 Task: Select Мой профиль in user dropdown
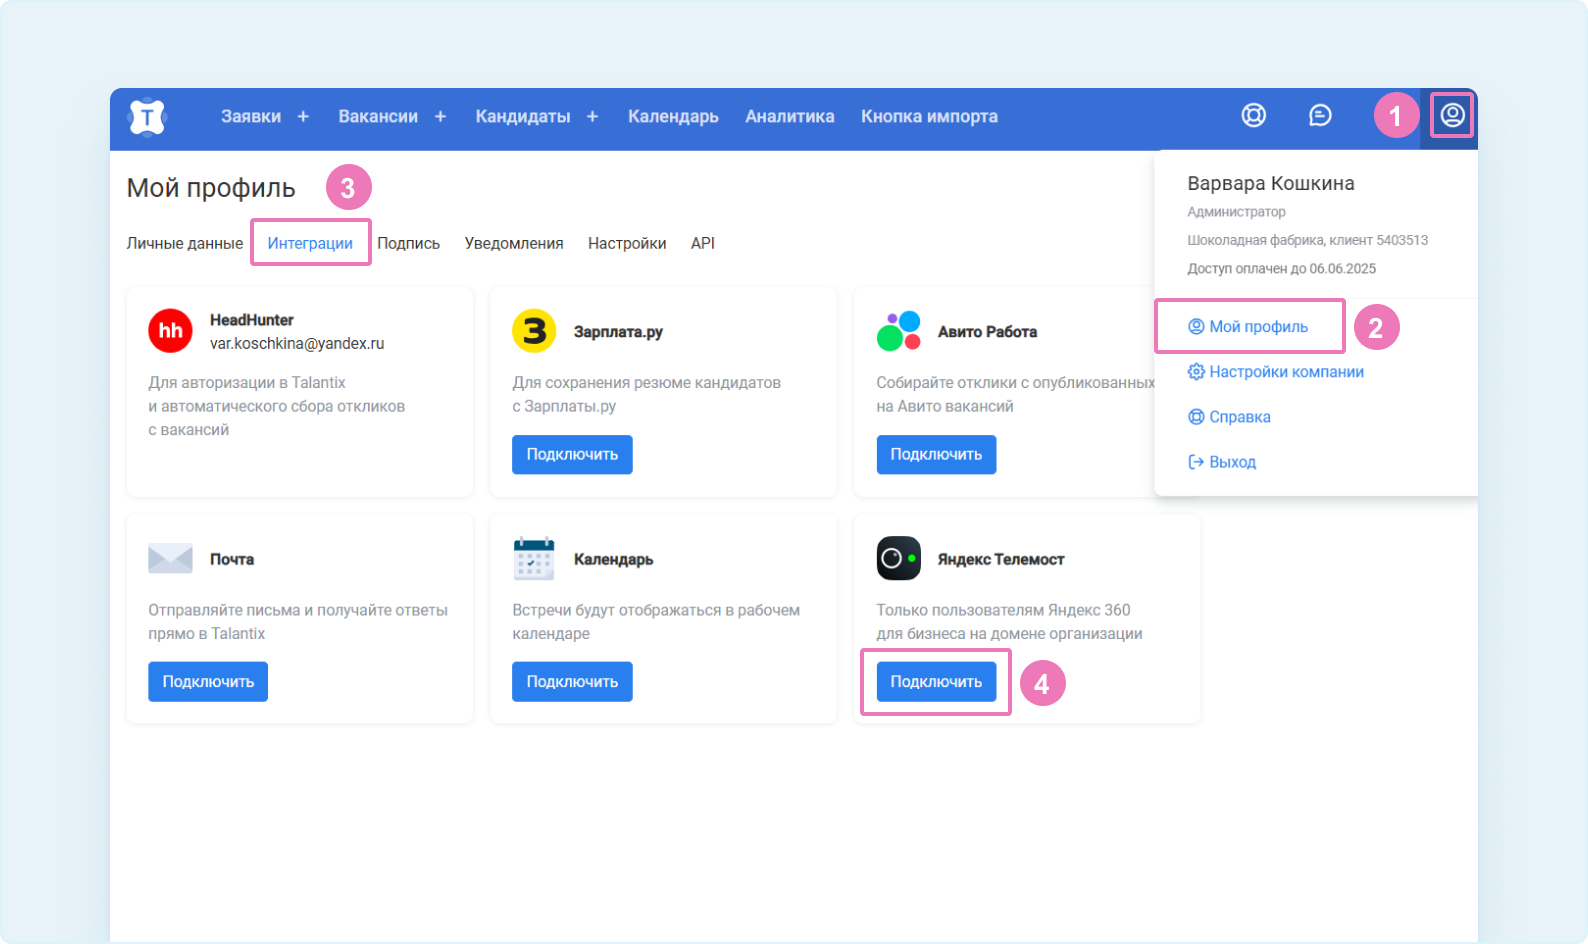coord(1248,326)
